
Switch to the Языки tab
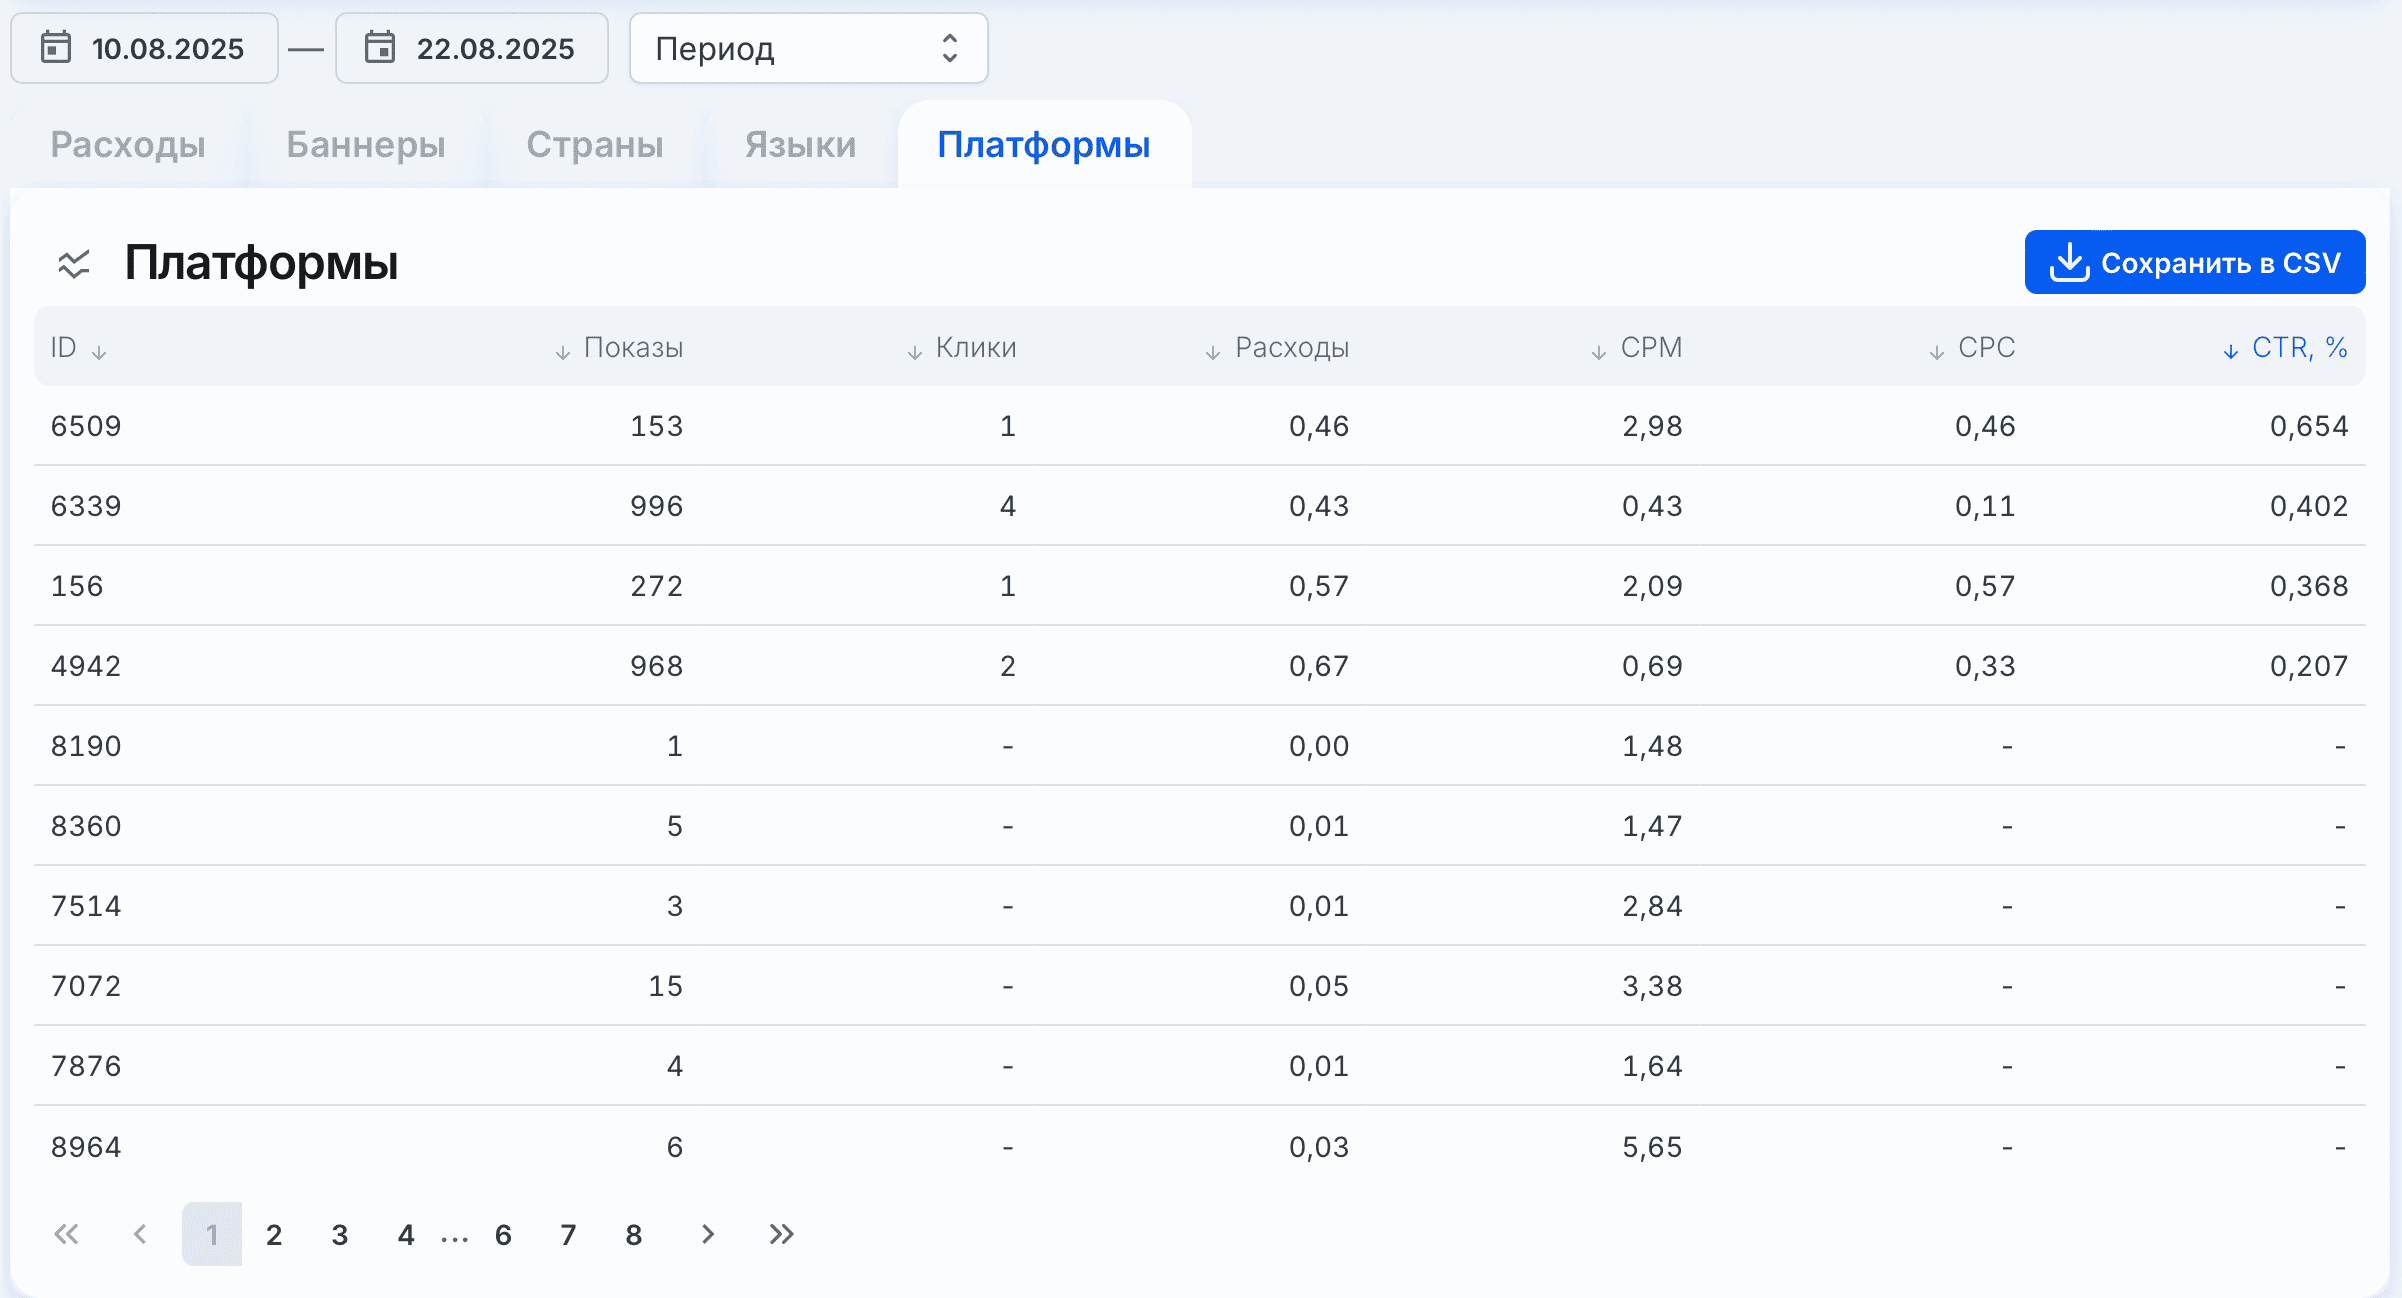[x=801, y=145]
